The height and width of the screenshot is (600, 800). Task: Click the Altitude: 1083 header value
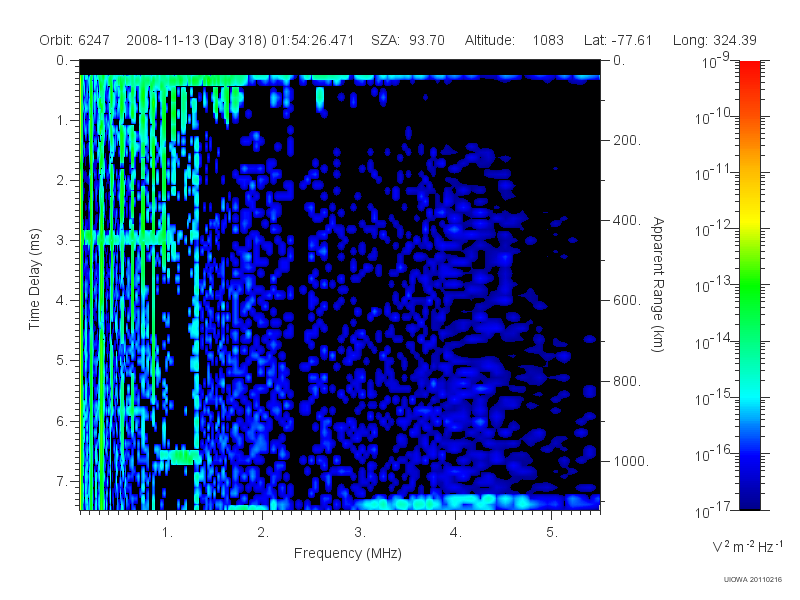pyautogui.click(x=514, y=40)
